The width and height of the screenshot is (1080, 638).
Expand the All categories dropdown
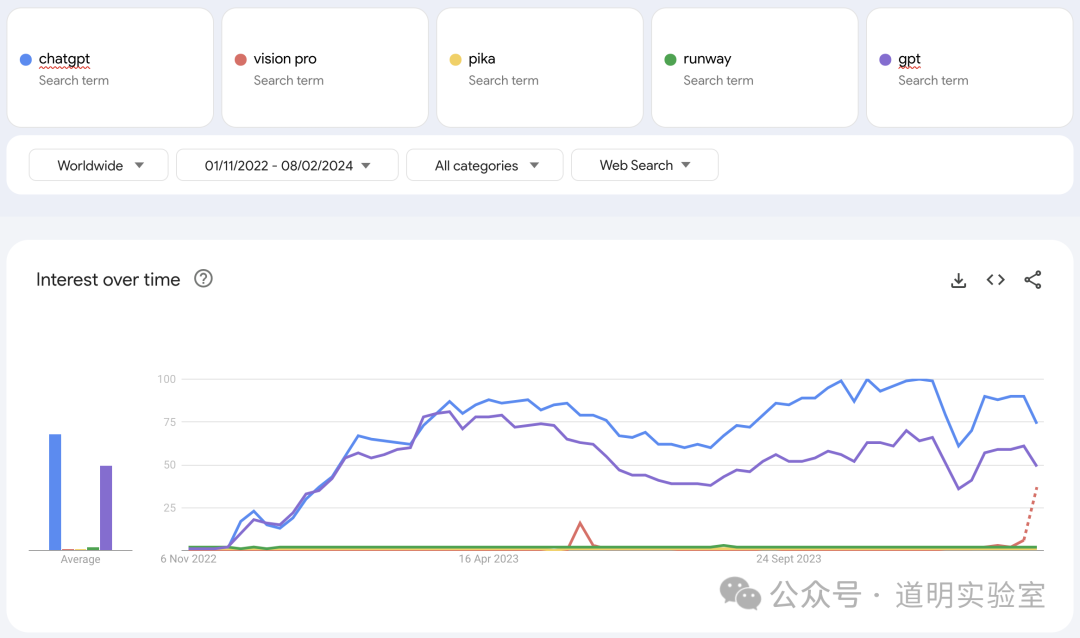[x=485, y=165]
